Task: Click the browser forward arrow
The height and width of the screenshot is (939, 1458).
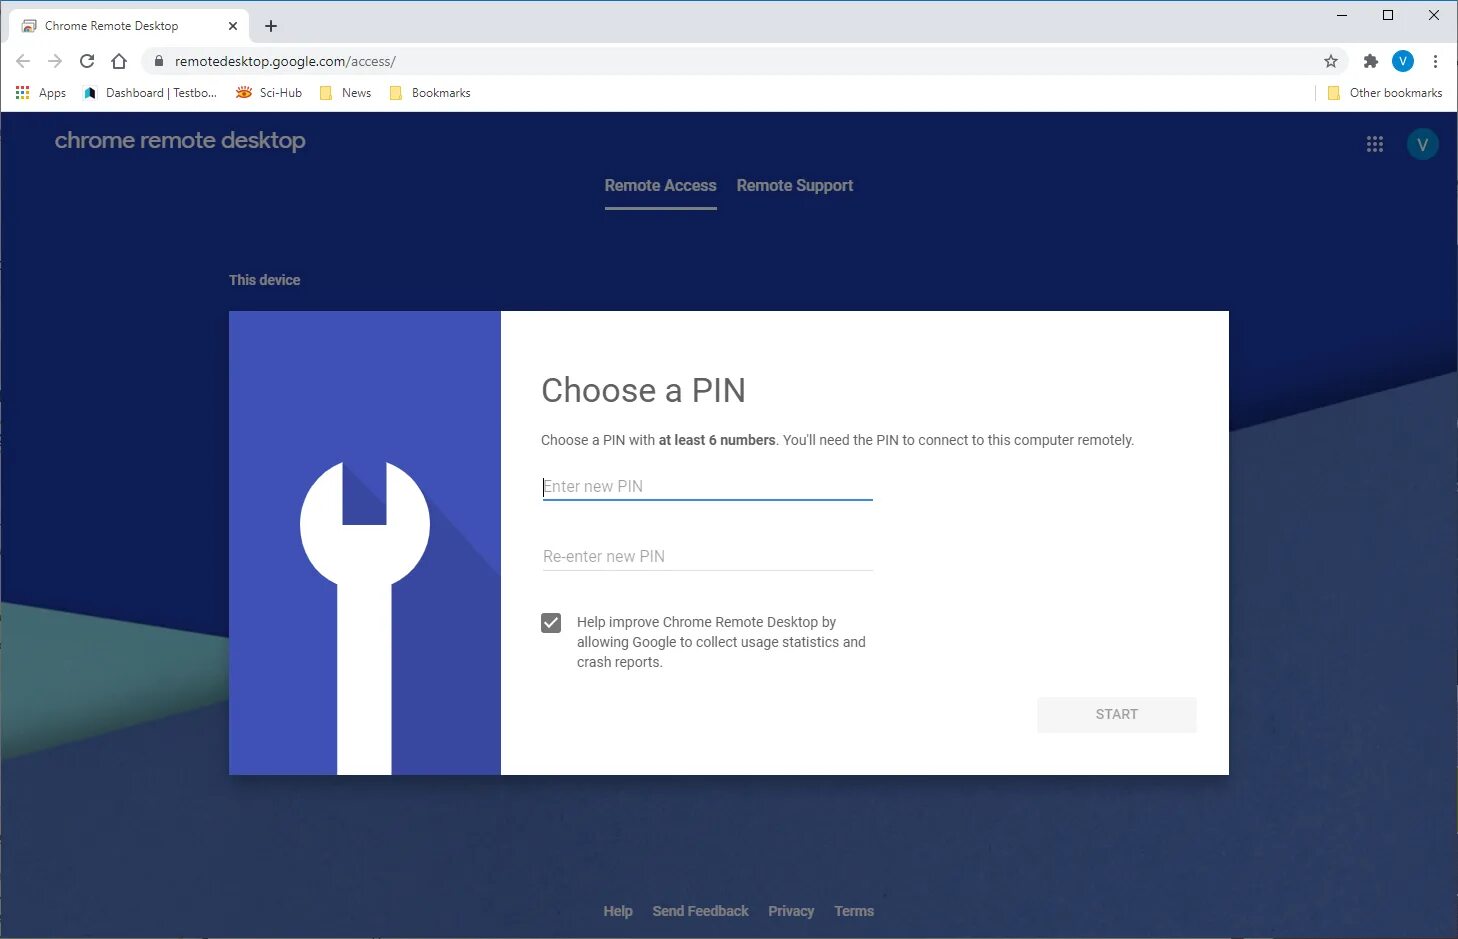Action: 55,61
